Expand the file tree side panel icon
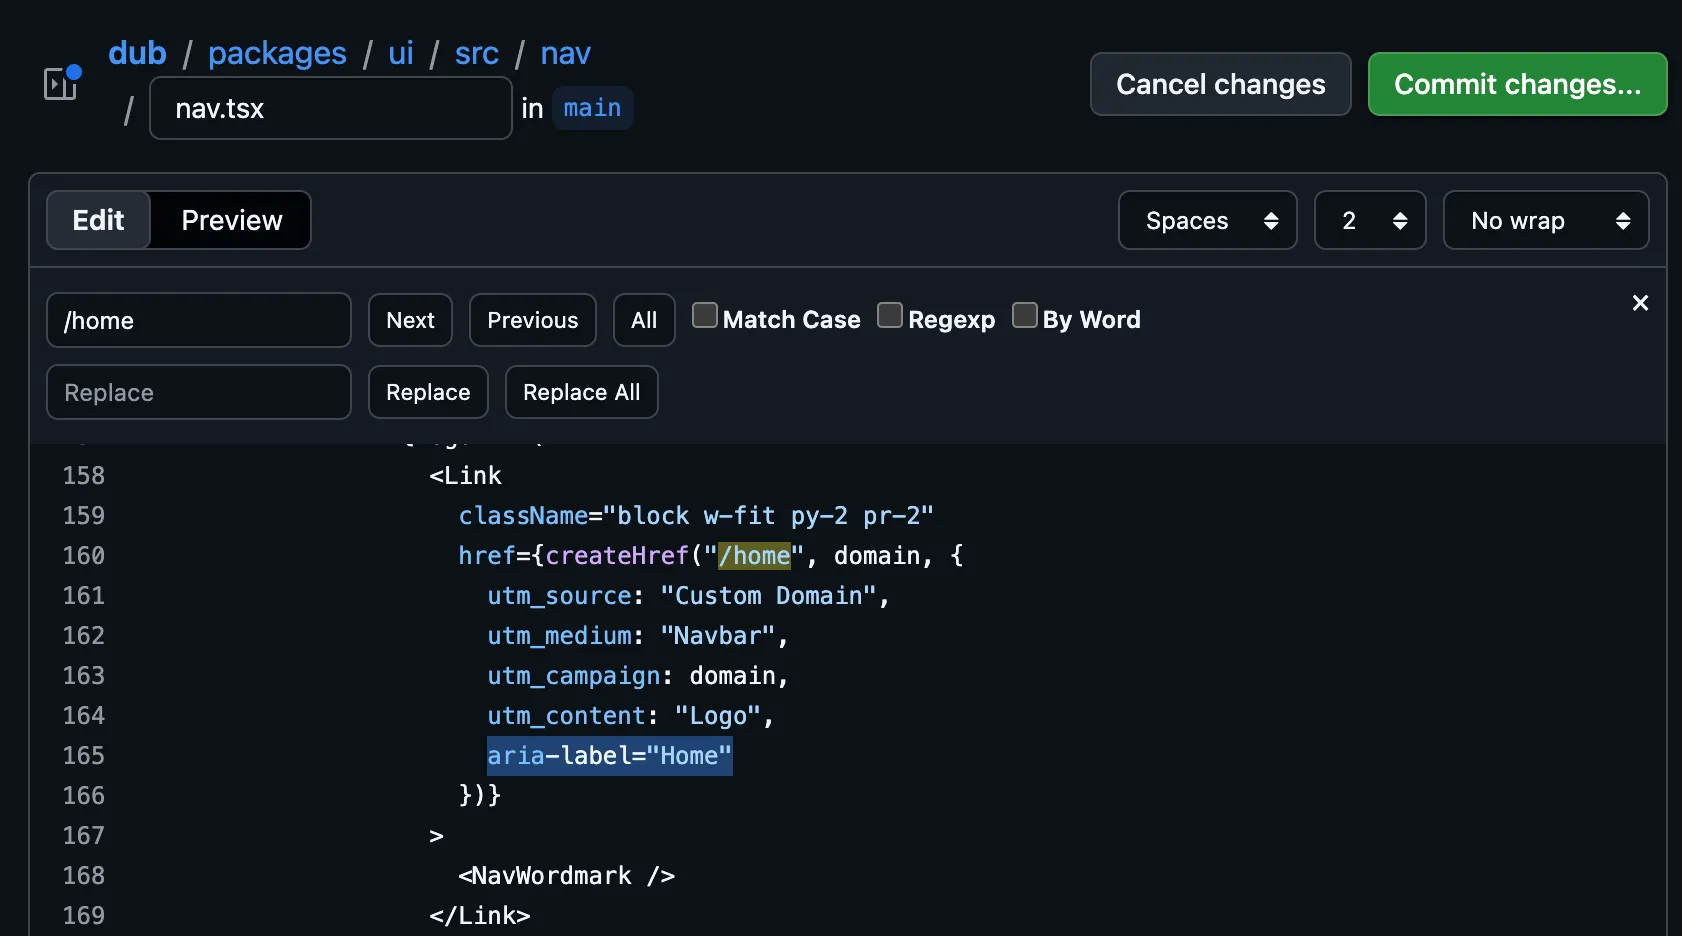This screenshot has height=936, width=1682. [x=61, y=84]
